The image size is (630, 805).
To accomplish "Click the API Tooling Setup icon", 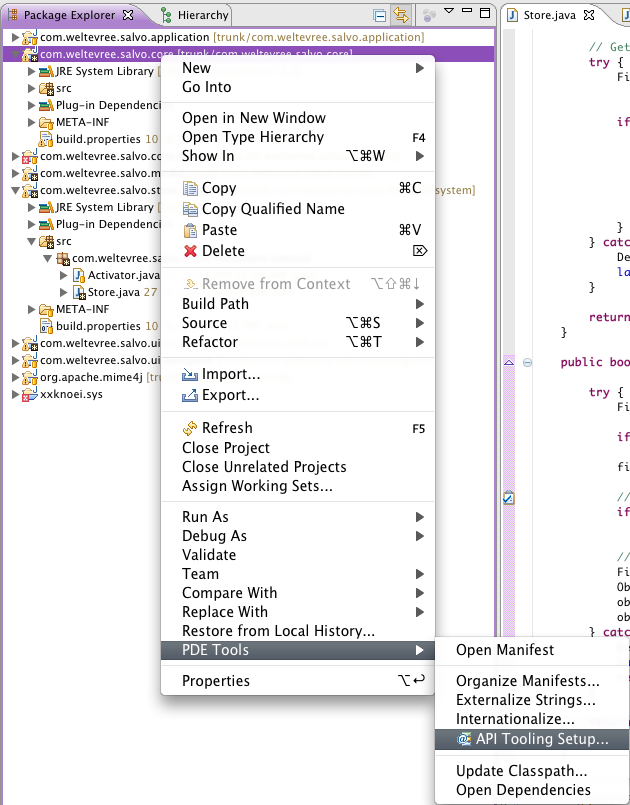I will (464, 739).
